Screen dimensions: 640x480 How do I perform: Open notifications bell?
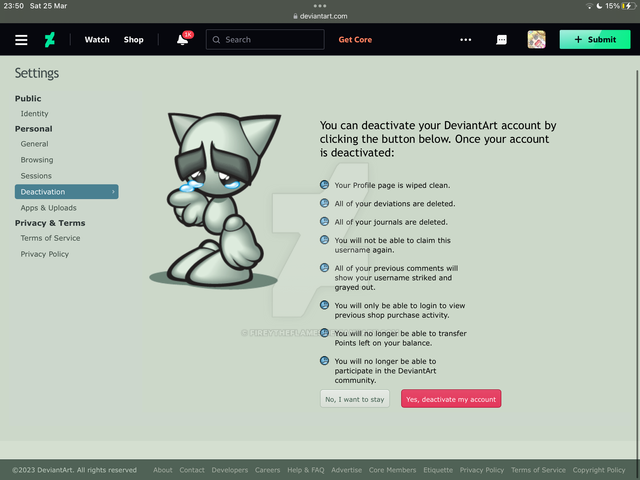182,40
